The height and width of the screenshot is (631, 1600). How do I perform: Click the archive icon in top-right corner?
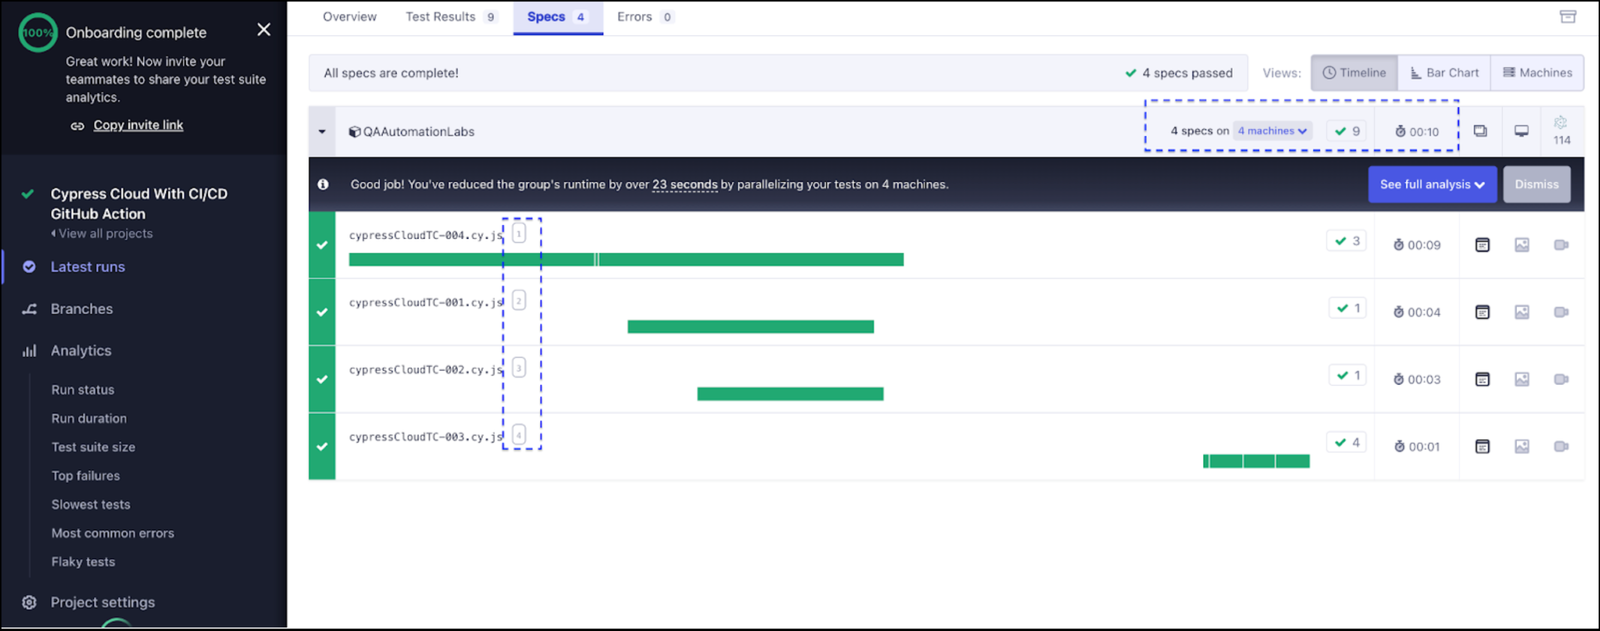tap(1567, 17)
